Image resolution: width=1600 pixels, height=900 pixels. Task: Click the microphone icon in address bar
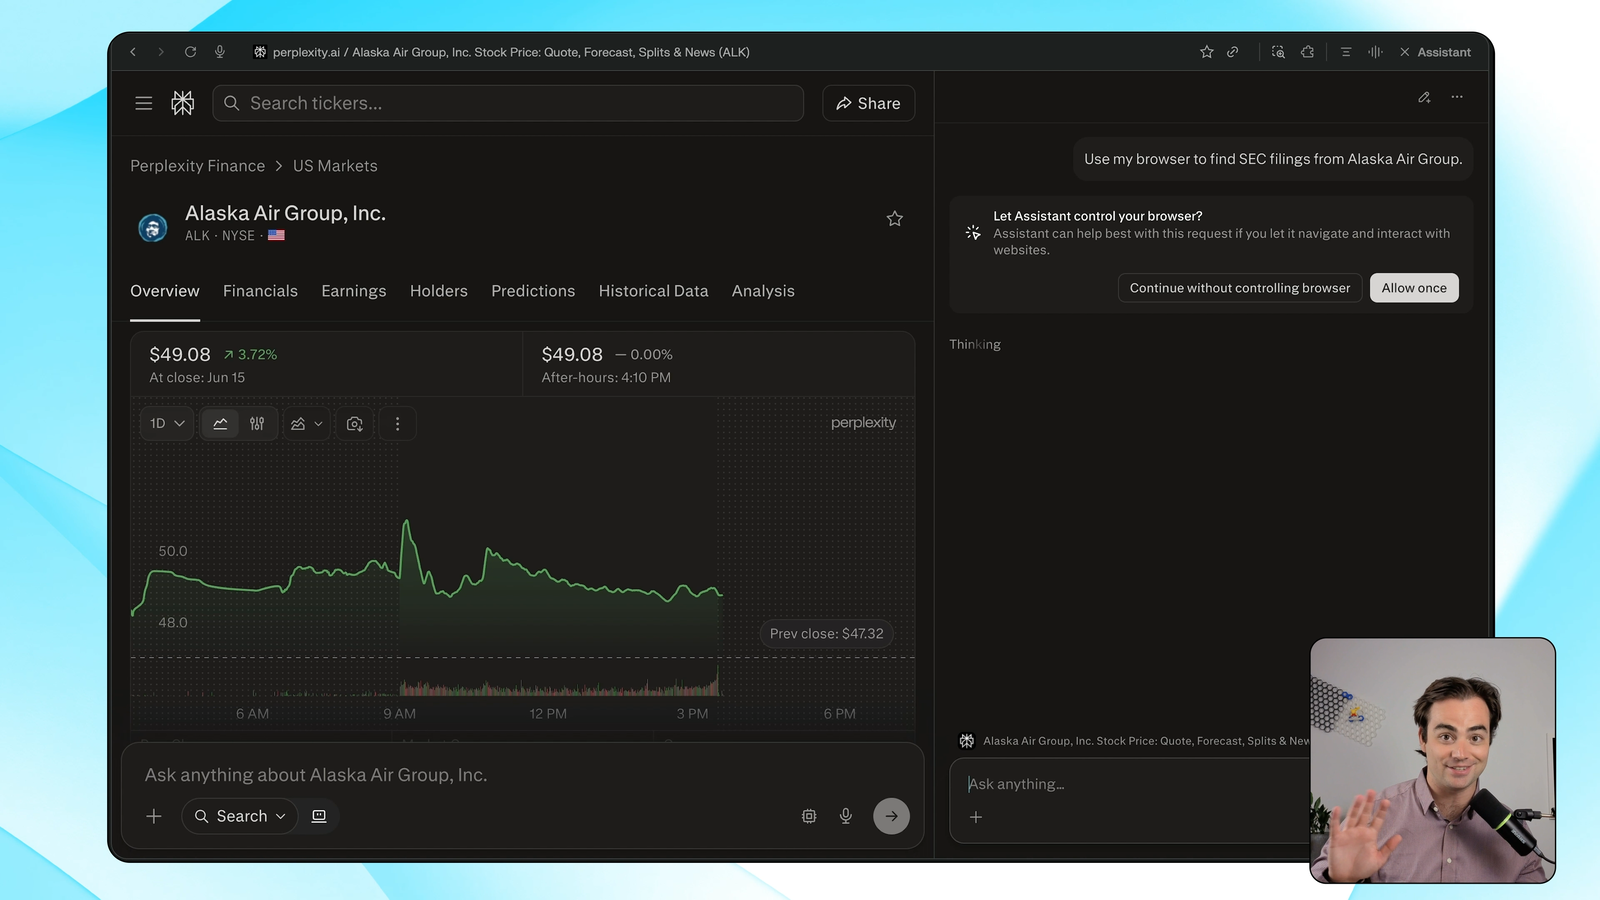point(220,52)
